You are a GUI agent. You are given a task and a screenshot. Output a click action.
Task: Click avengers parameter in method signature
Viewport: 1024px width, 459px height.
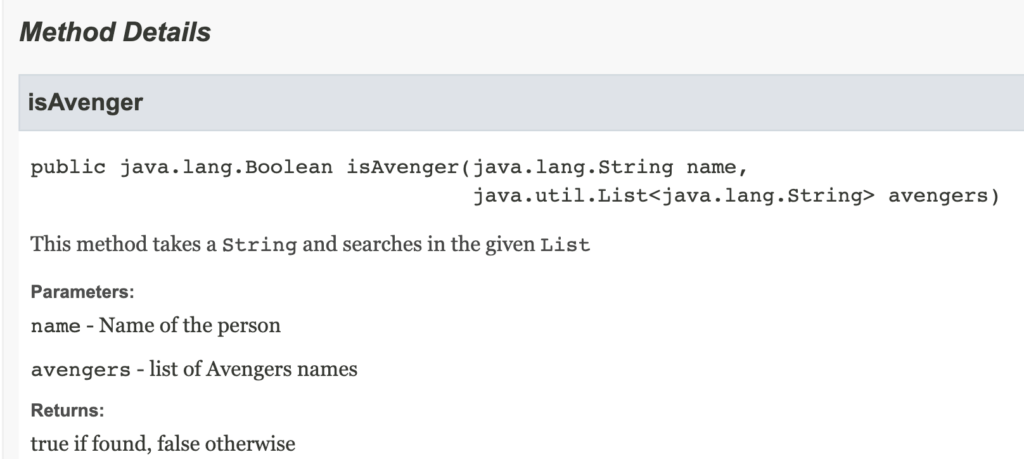(x=938, y=196)
